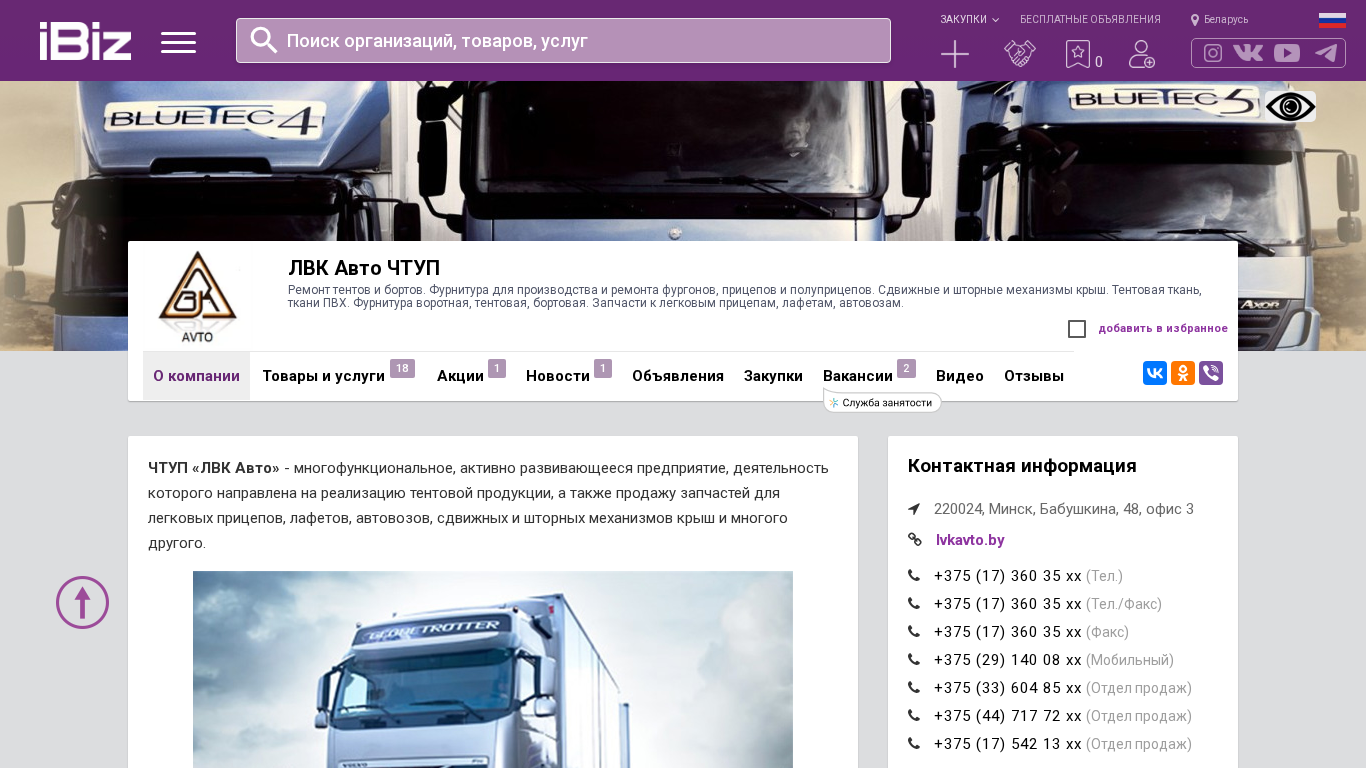Image resolution: width=1366 pixels, height=768 pixels.
Task: Click the search magnifier icon
Action: click(x=264, y=40)
